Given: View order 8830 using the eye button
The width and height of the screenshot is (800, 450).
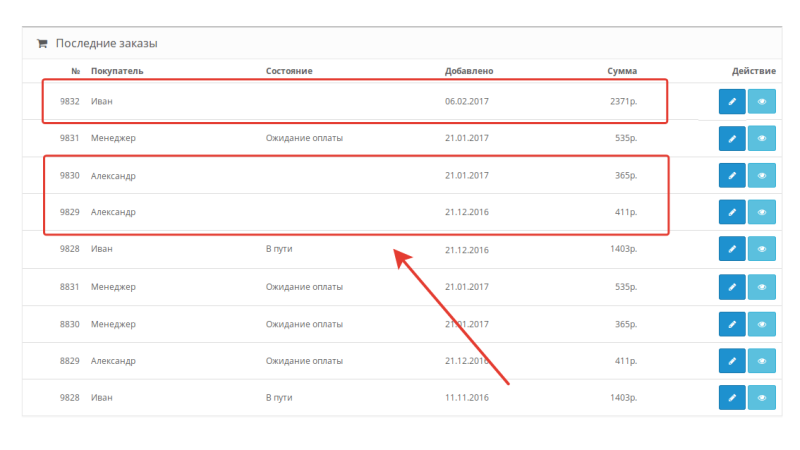Looking at the screenshot, I should pyautogui.click(x=762, y=324).
